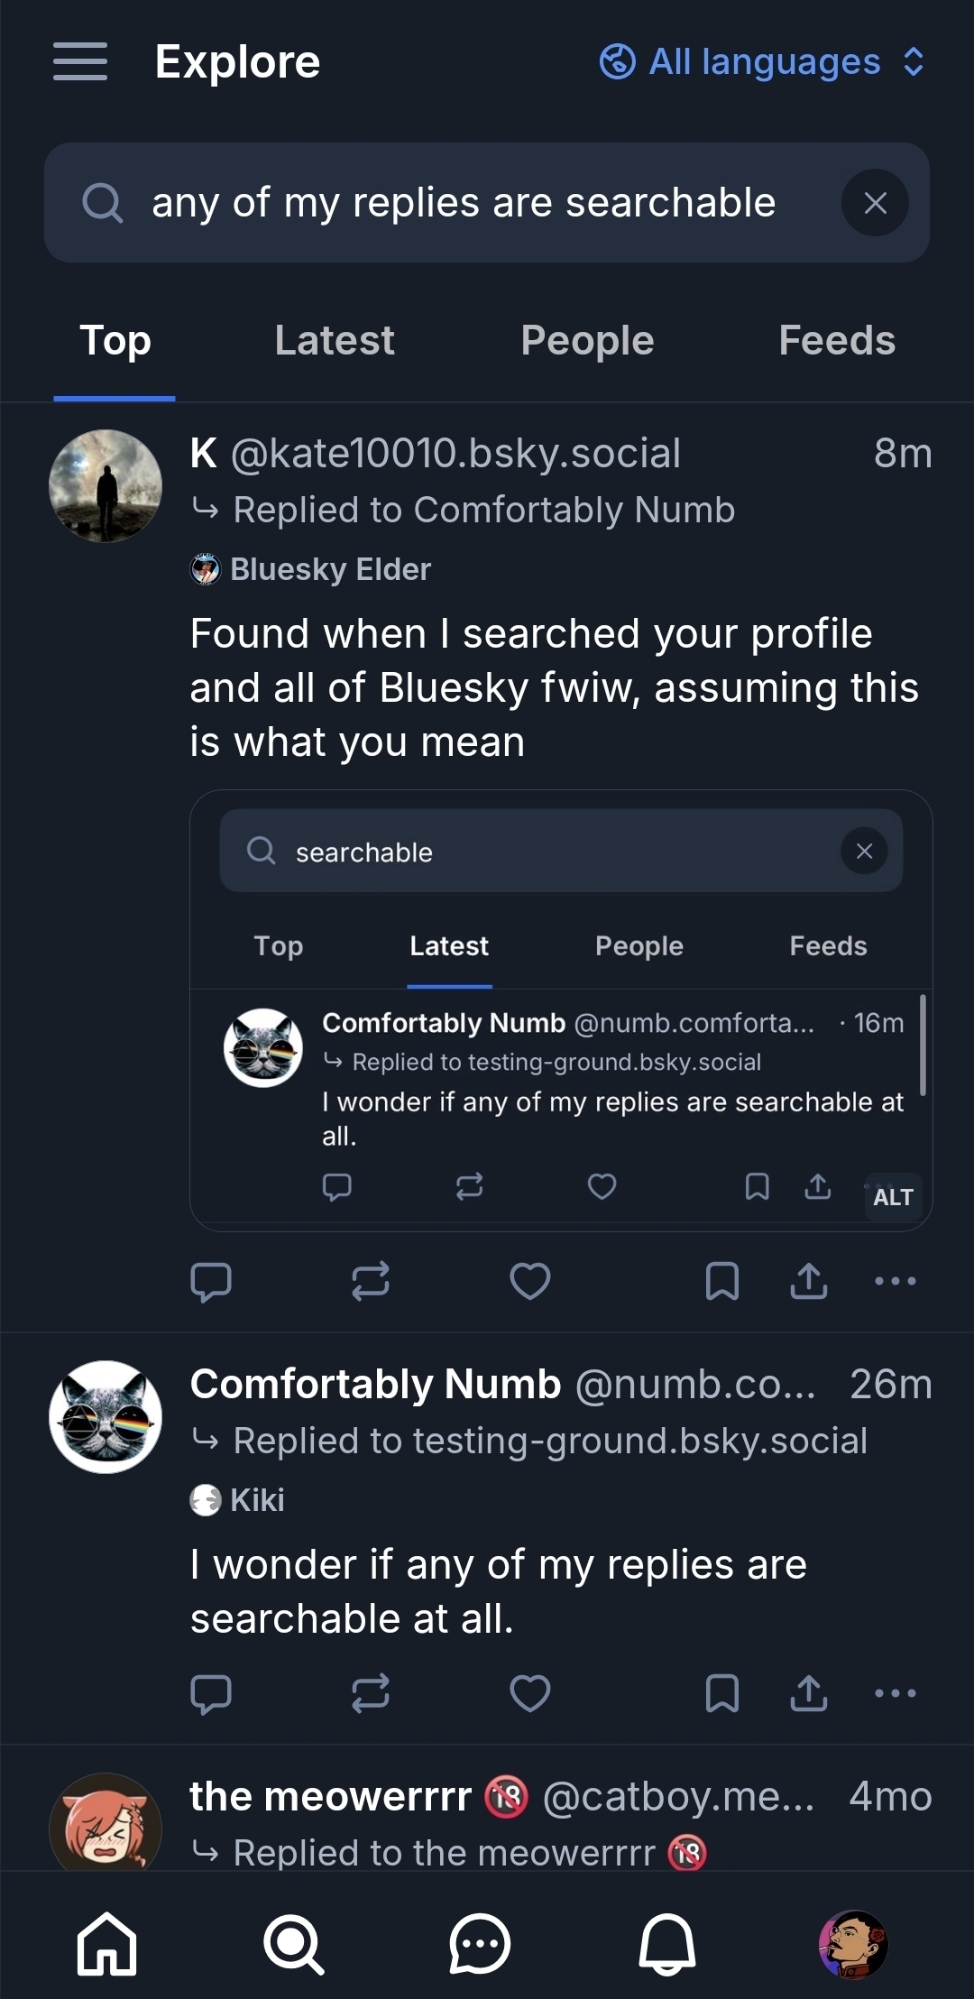Open the Feeds tab
Screen dimensions: 974x1999
(x=836, y=341)
